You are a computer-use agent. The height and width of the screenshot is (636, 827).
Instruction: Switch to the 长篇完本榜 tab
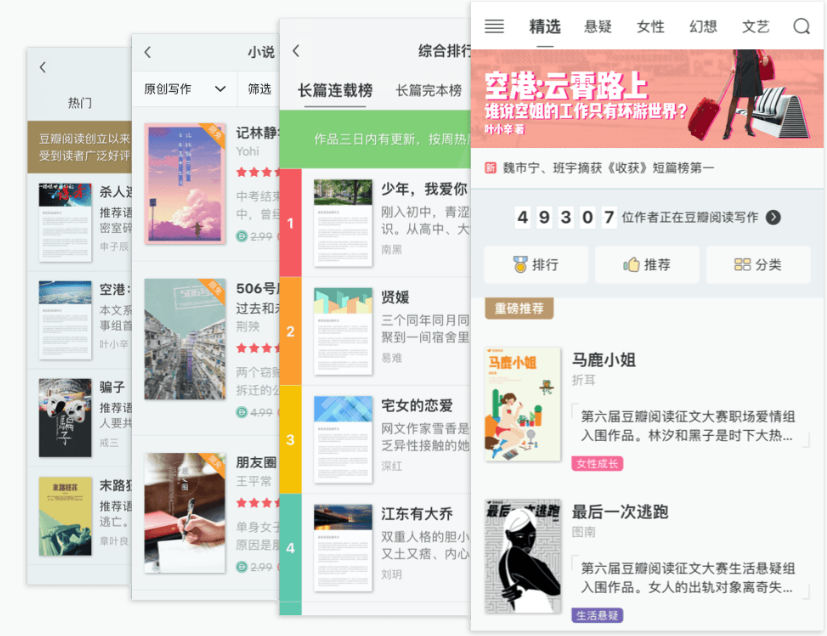[429, 90]
